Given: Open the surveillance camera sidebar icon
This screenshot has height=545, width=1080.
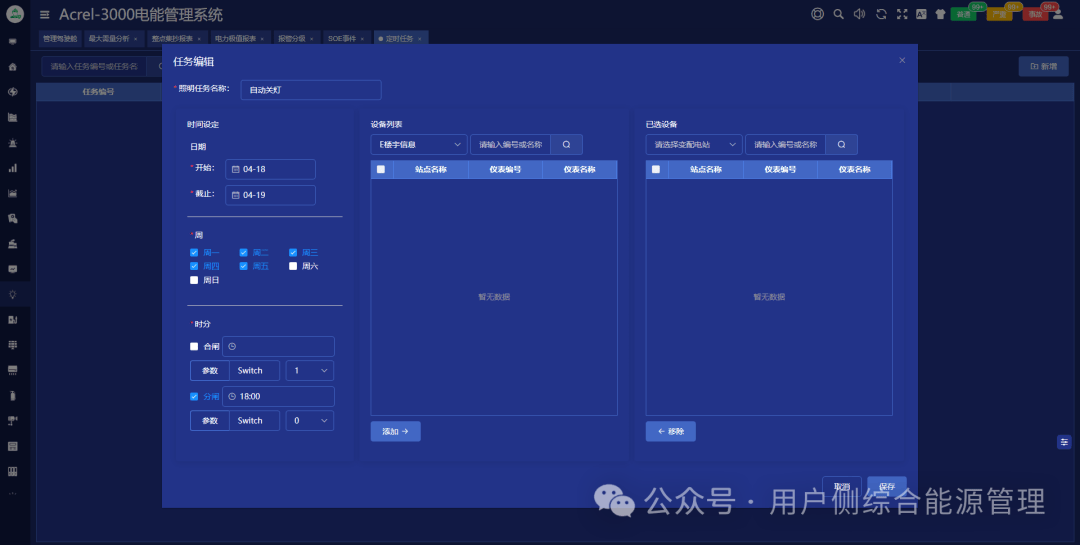Looking at the screenshot, I should 12,420.
